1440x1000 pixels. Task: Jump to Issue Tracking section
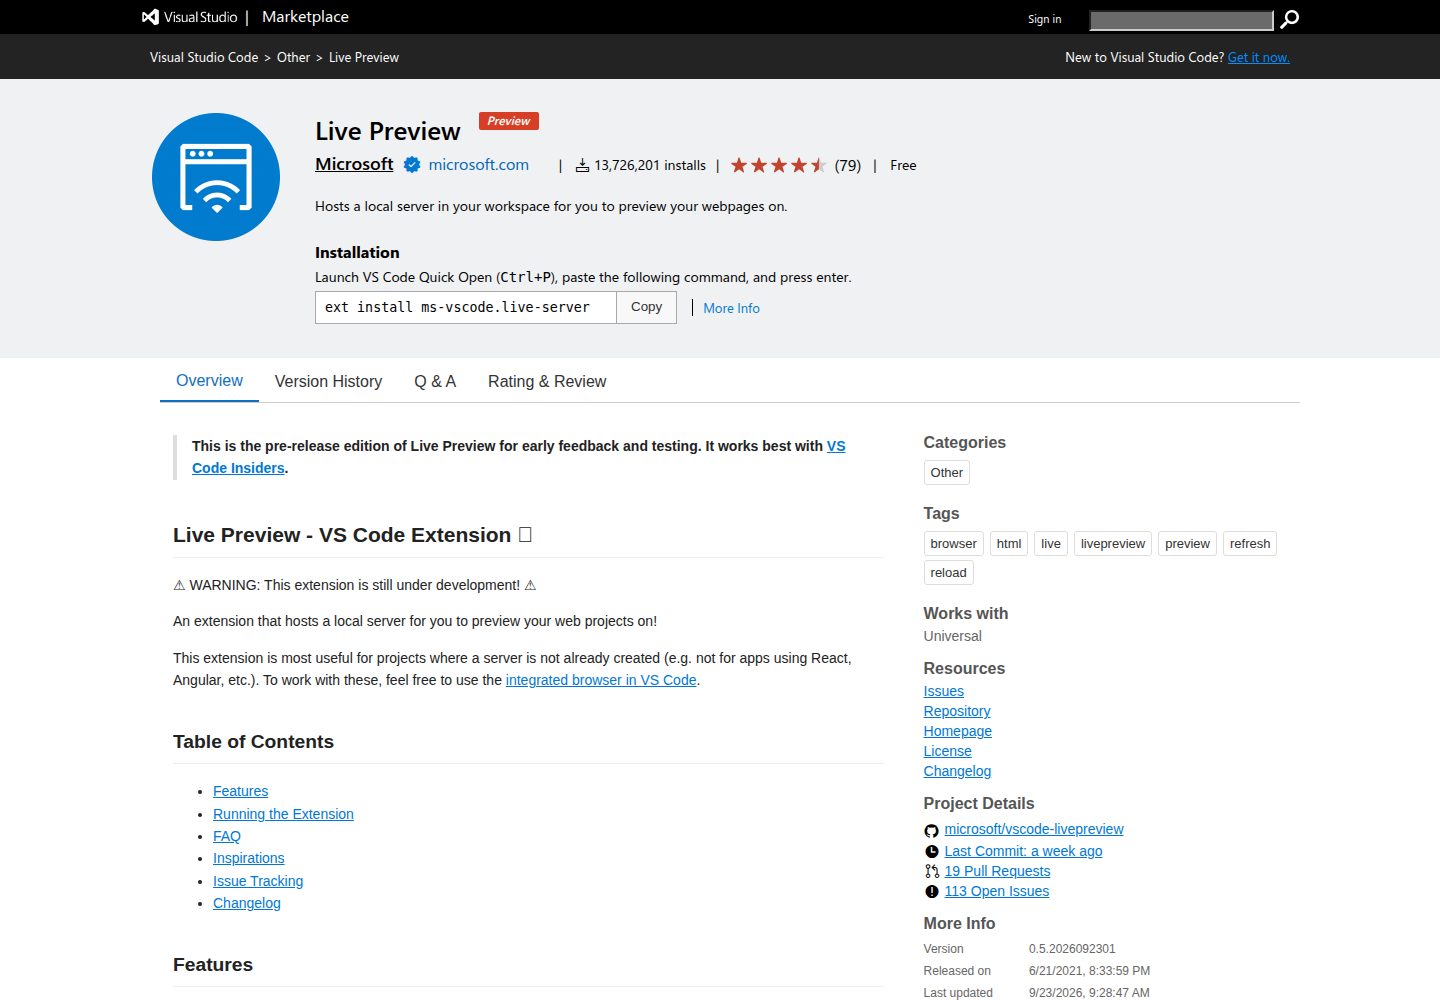point(258,881)
